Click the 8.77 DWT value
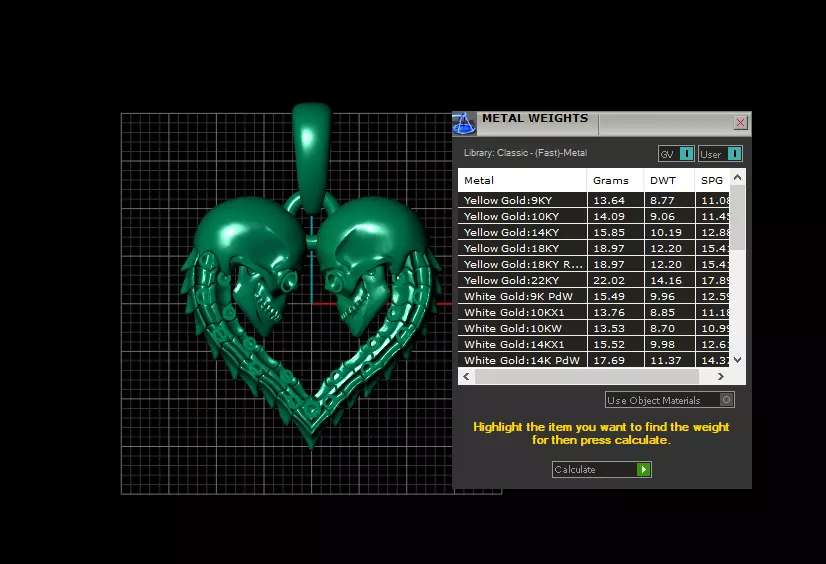The image size is (826, 564). (x=662, y=200)
